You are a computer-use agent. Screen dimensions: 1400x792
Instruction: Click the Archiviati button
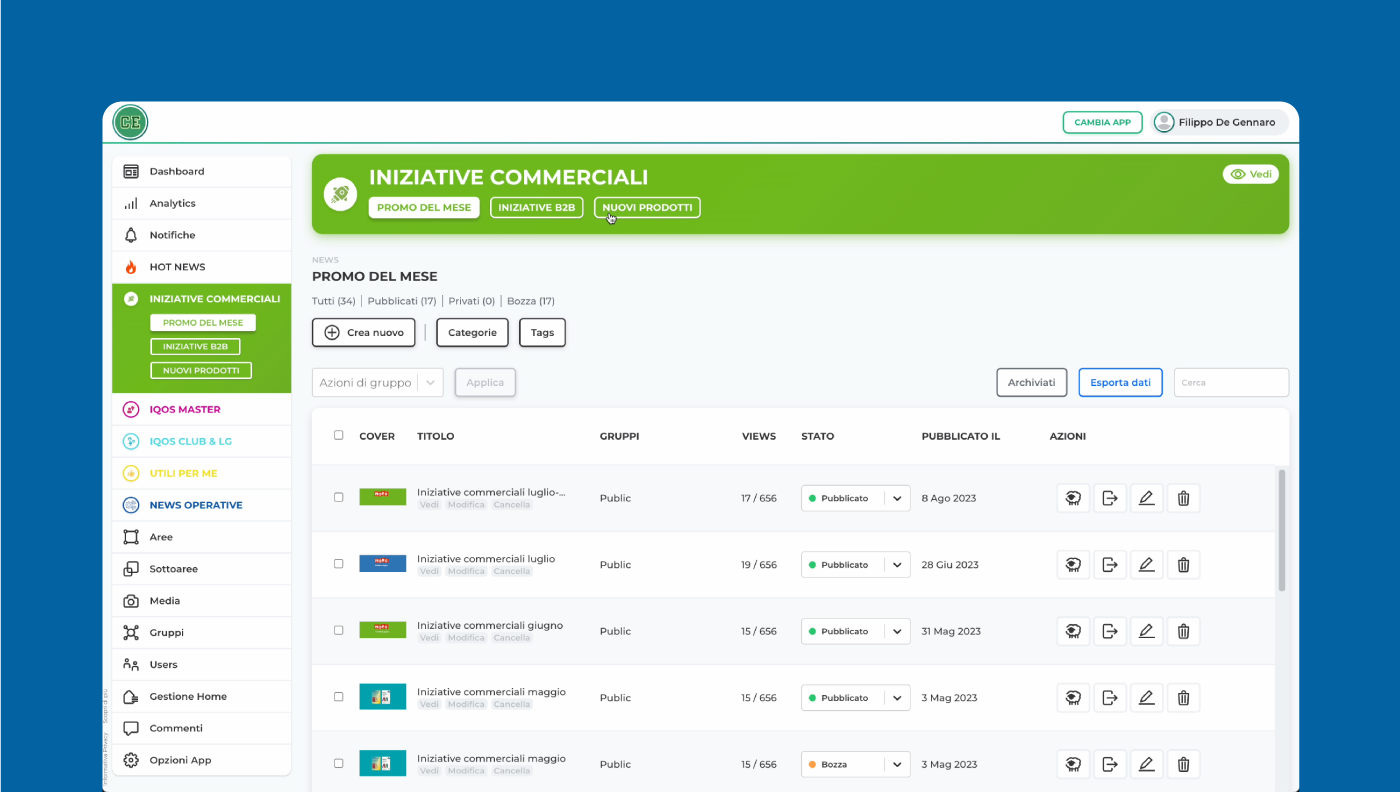(x=1031, y=382)
